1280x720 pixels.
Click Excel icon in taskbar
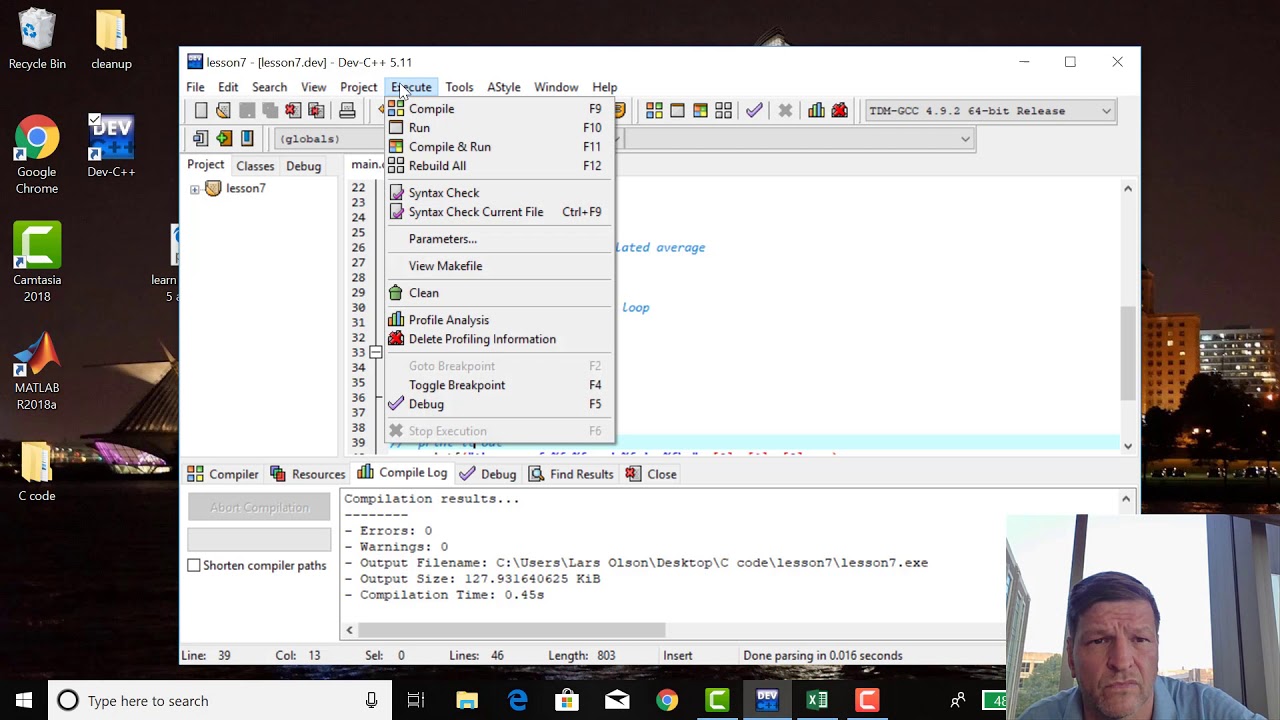[x=817, y=700]
